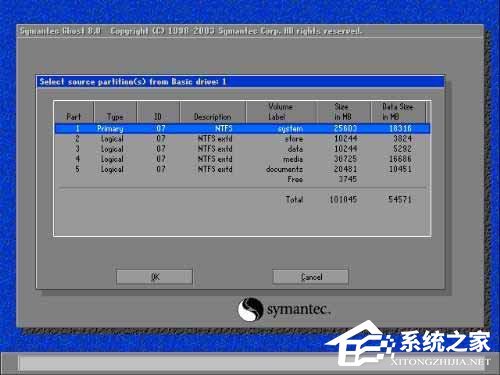Click the 'NTFS' description in row 1
The width and height of the screenshot is (500, 375).
pos(224,129)
